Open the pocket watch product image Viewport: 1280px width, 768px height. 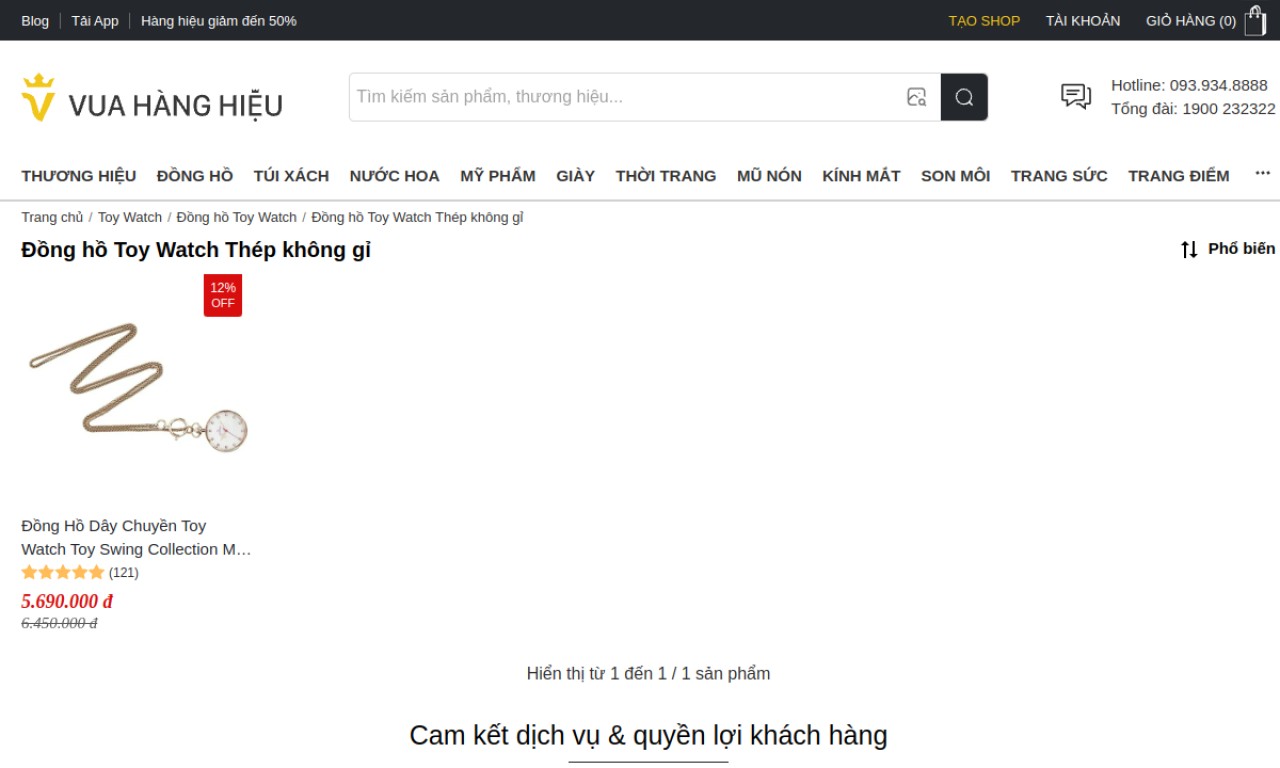click(137, 390)
